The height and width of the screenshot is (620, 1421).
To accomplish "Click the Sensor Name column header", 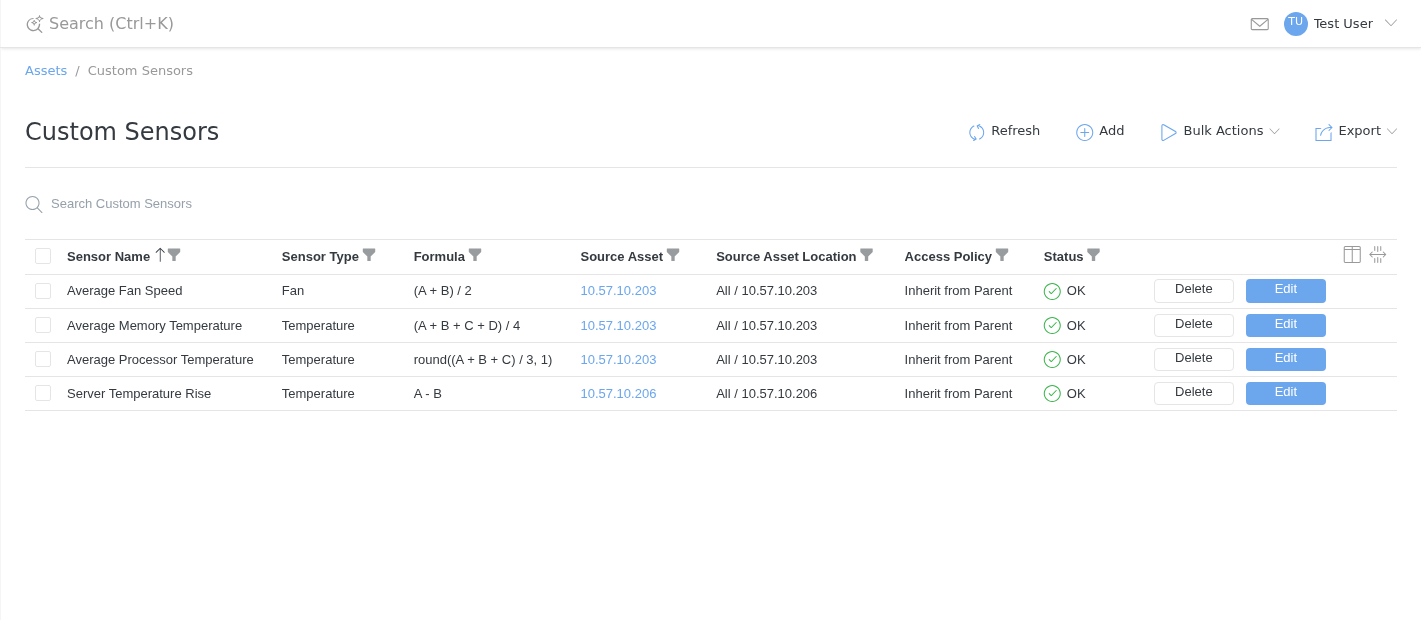I will (108, 257).
